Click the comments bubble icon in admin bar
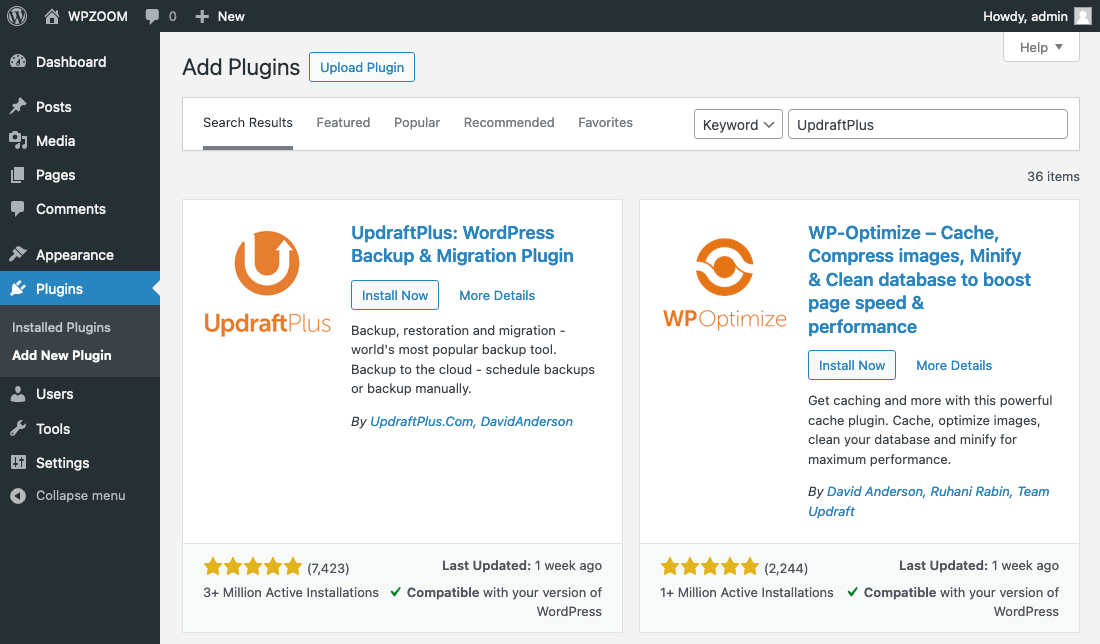 [152, 16]
